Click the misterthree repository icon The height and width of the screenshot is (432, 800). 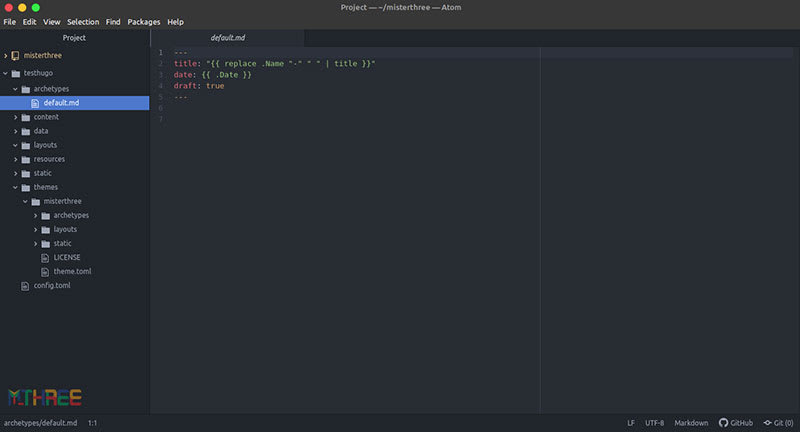coord(15,56)
